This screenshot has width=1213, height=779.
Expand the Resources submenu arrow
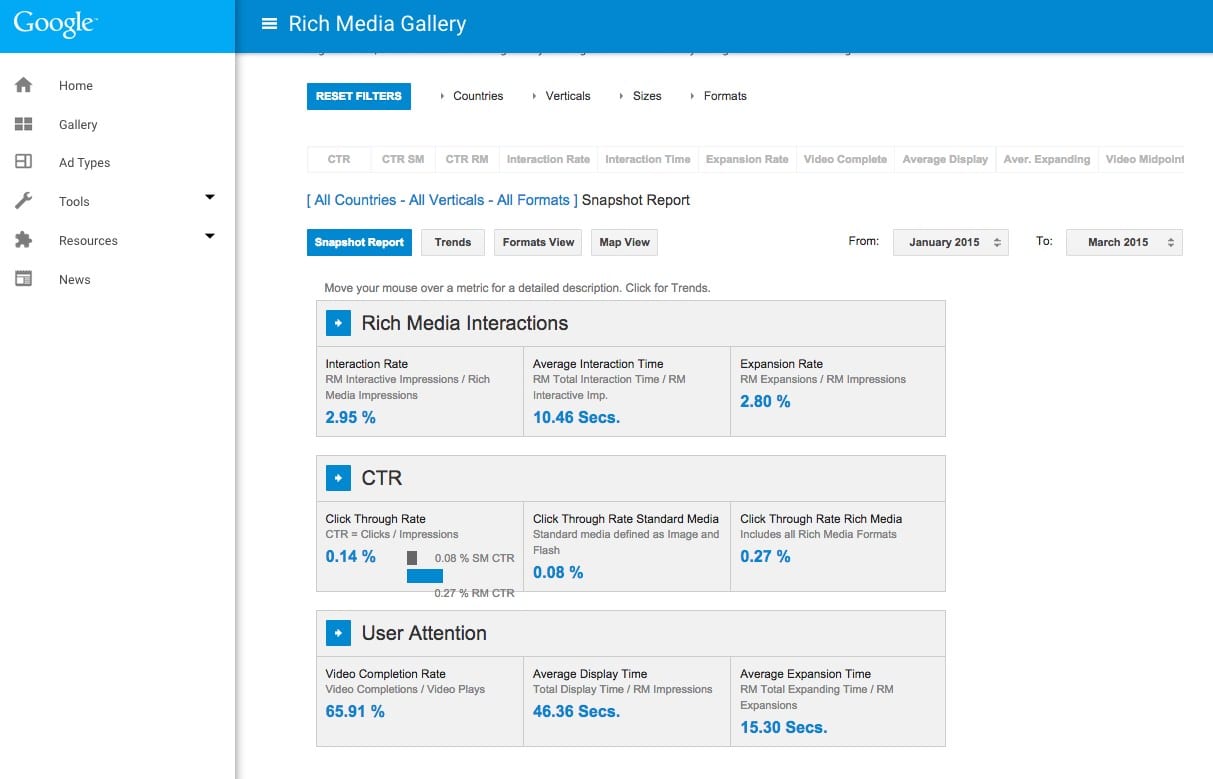pyautogui.click(x=210, y=236)
